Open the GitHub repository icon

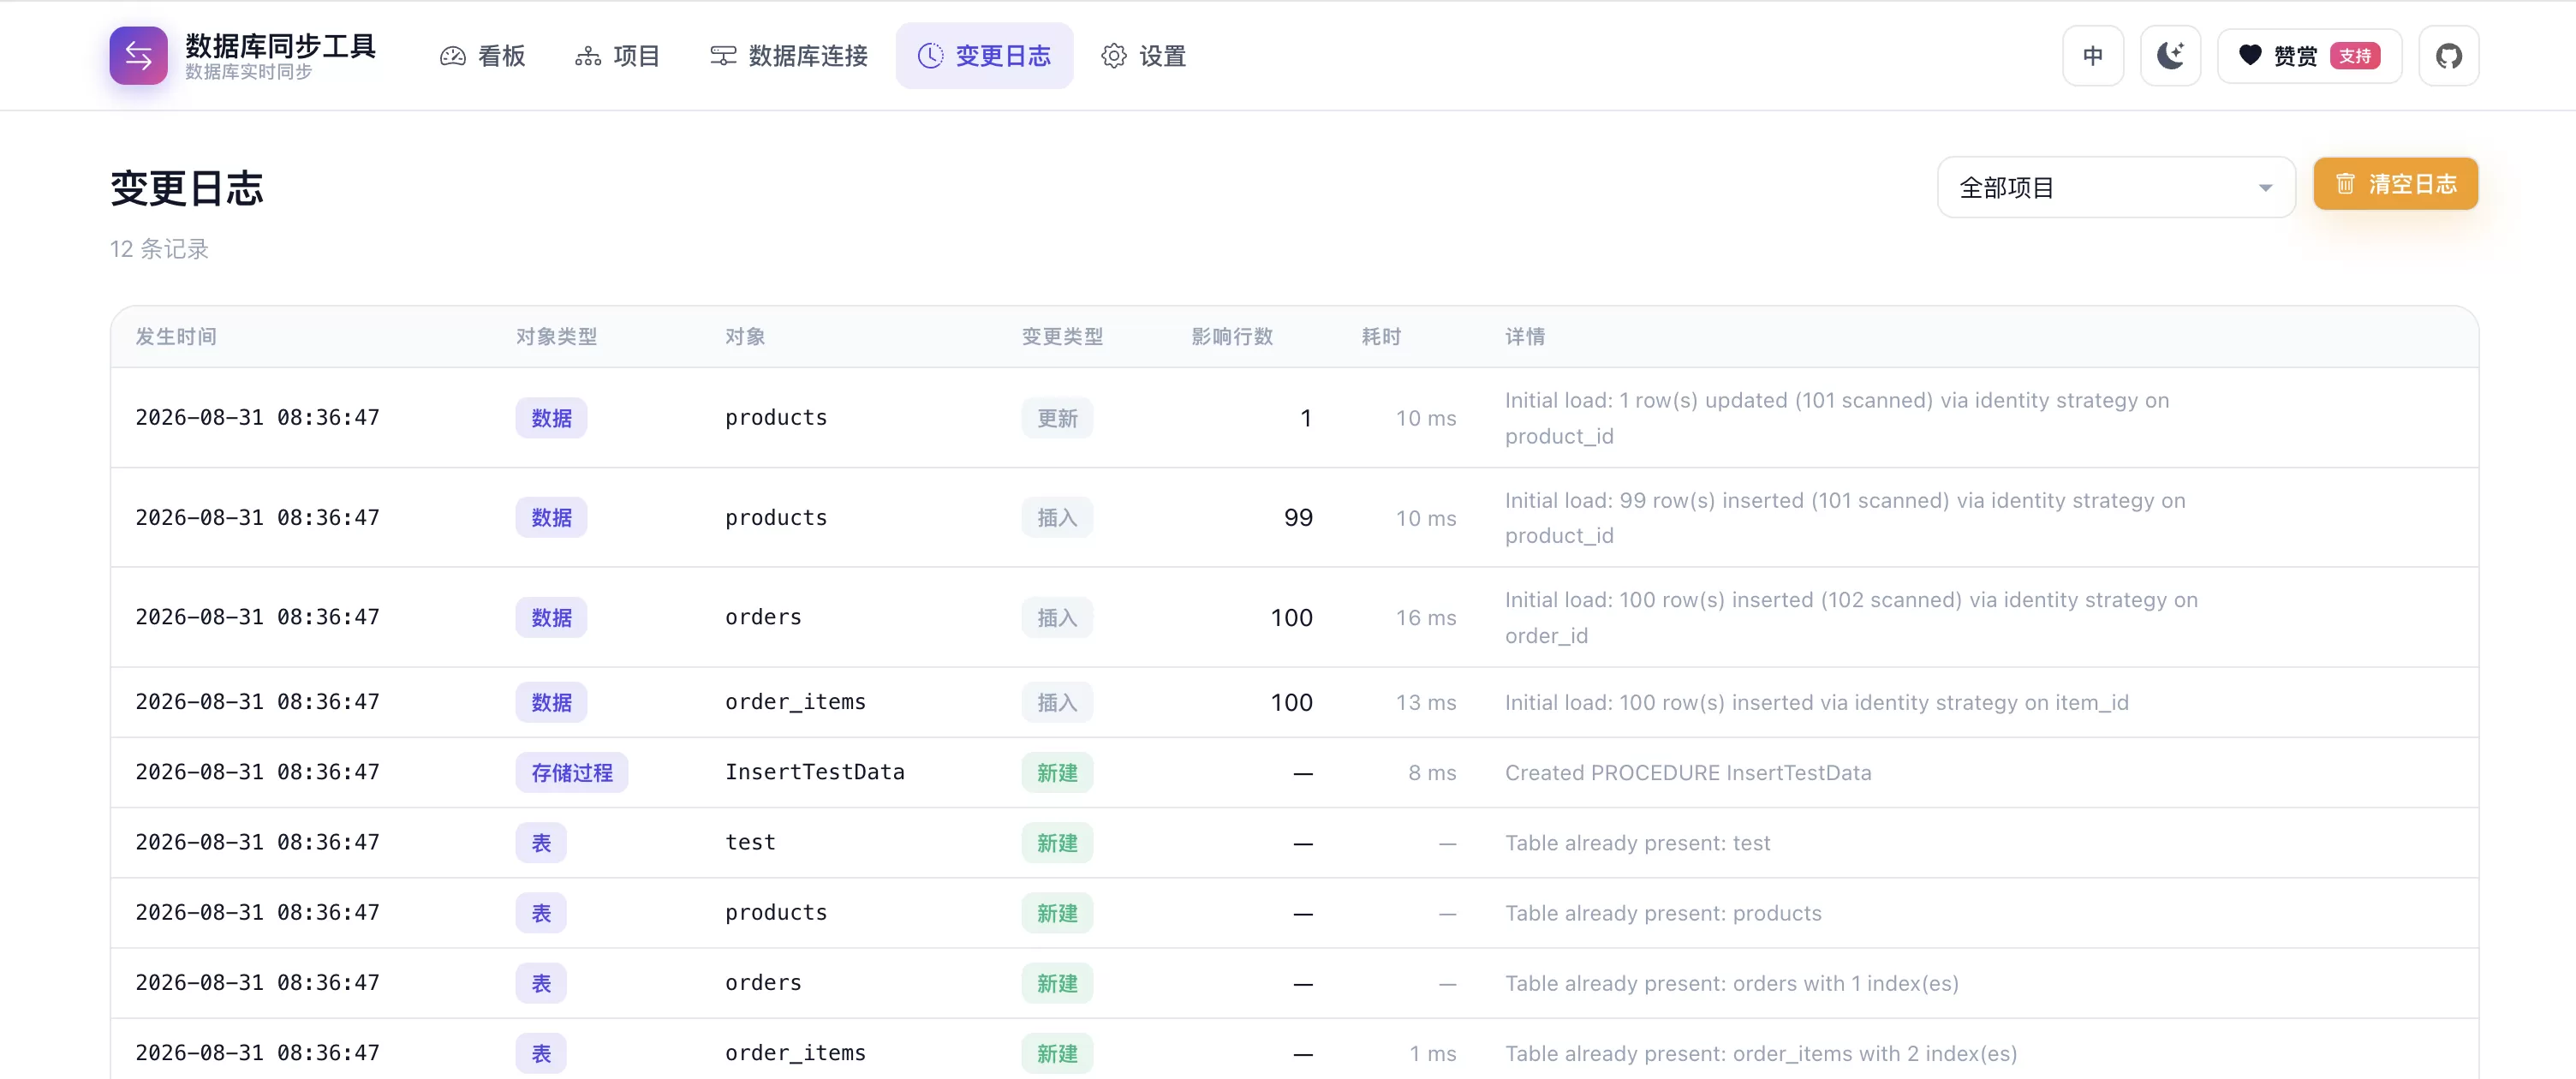[x=2448, y=56]
